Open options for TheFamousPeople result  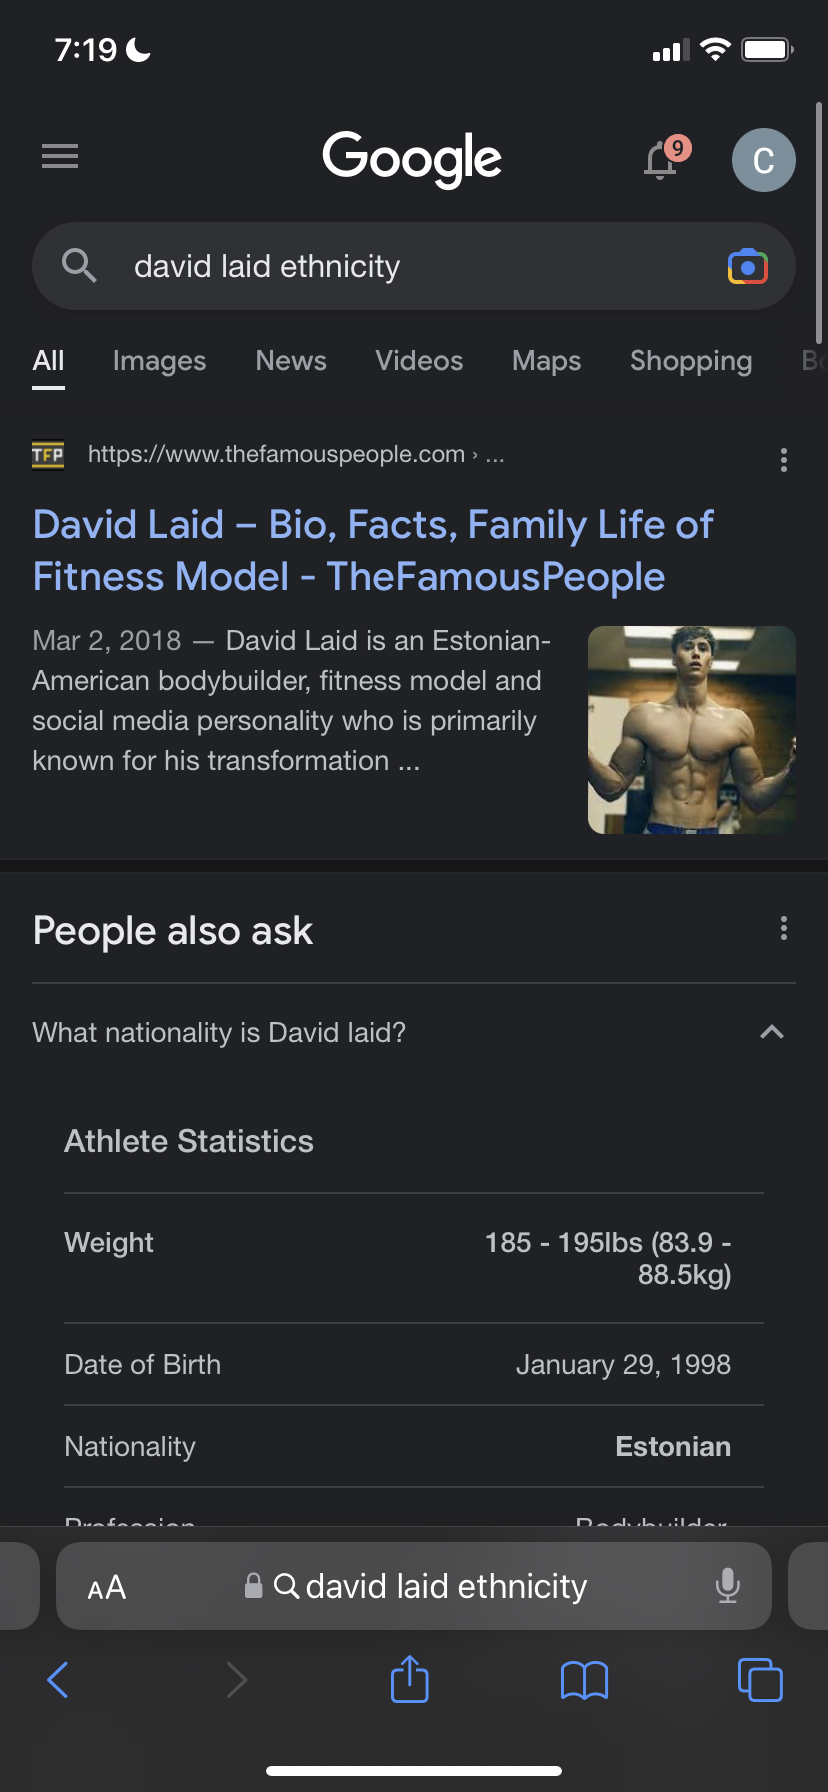[784, 460]
